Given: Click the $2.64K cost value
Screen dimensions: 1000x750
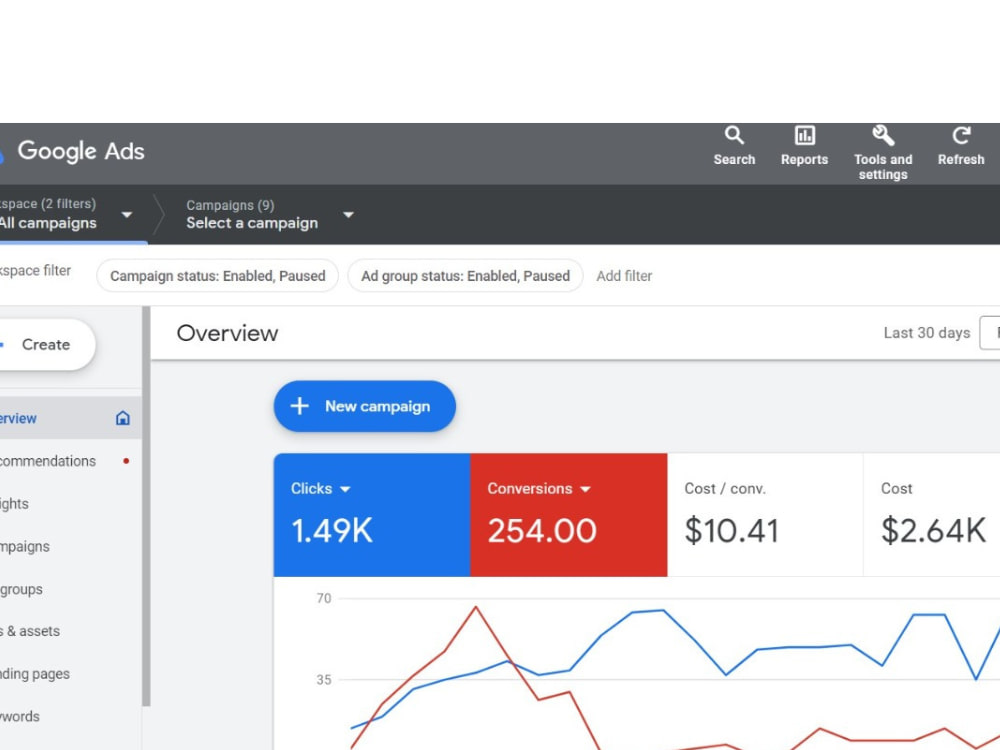Looking at the screenshot, I should point(933,531).
